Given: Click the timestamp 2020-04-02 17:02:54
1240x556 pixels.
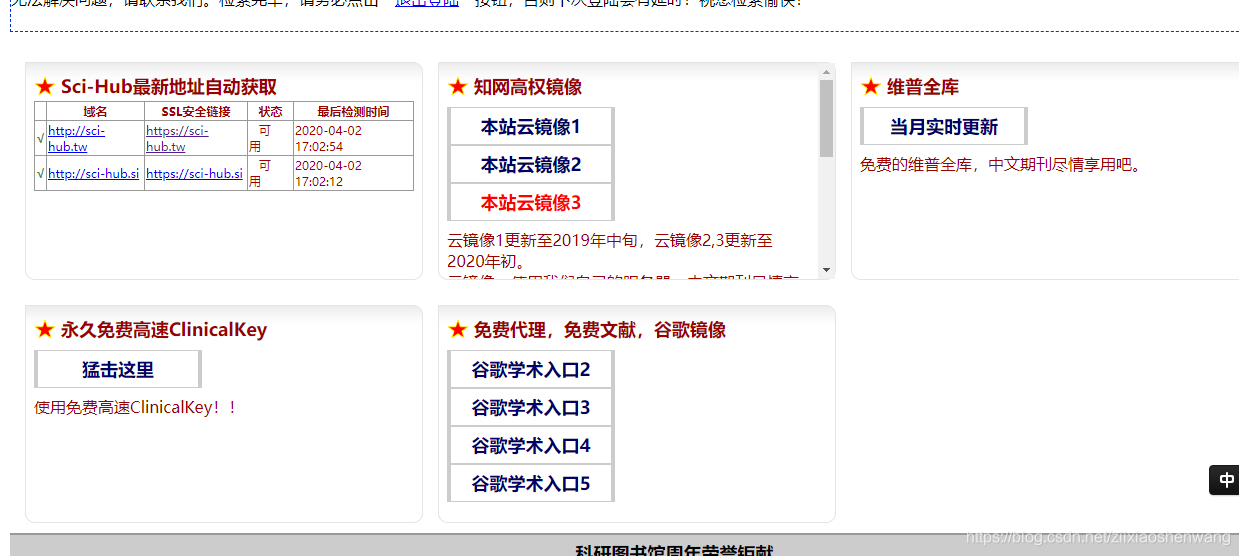Looking at the screenshot, I should coord(329,138).
